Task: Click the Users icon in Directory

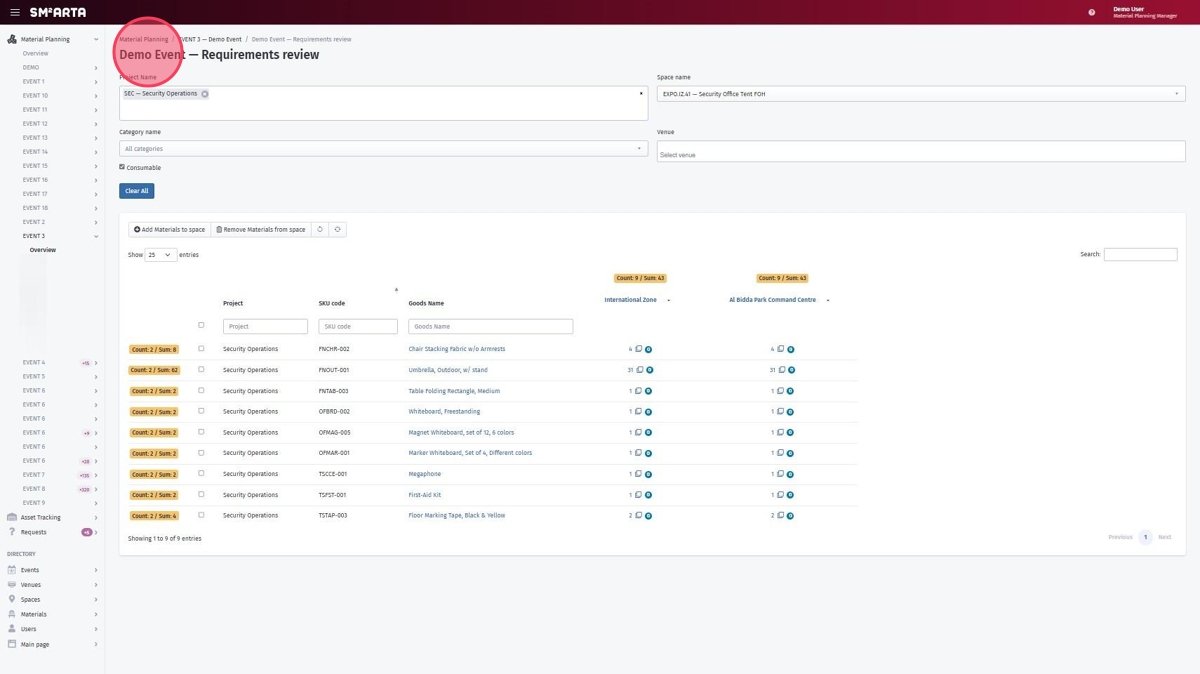Action: point(12,629)
